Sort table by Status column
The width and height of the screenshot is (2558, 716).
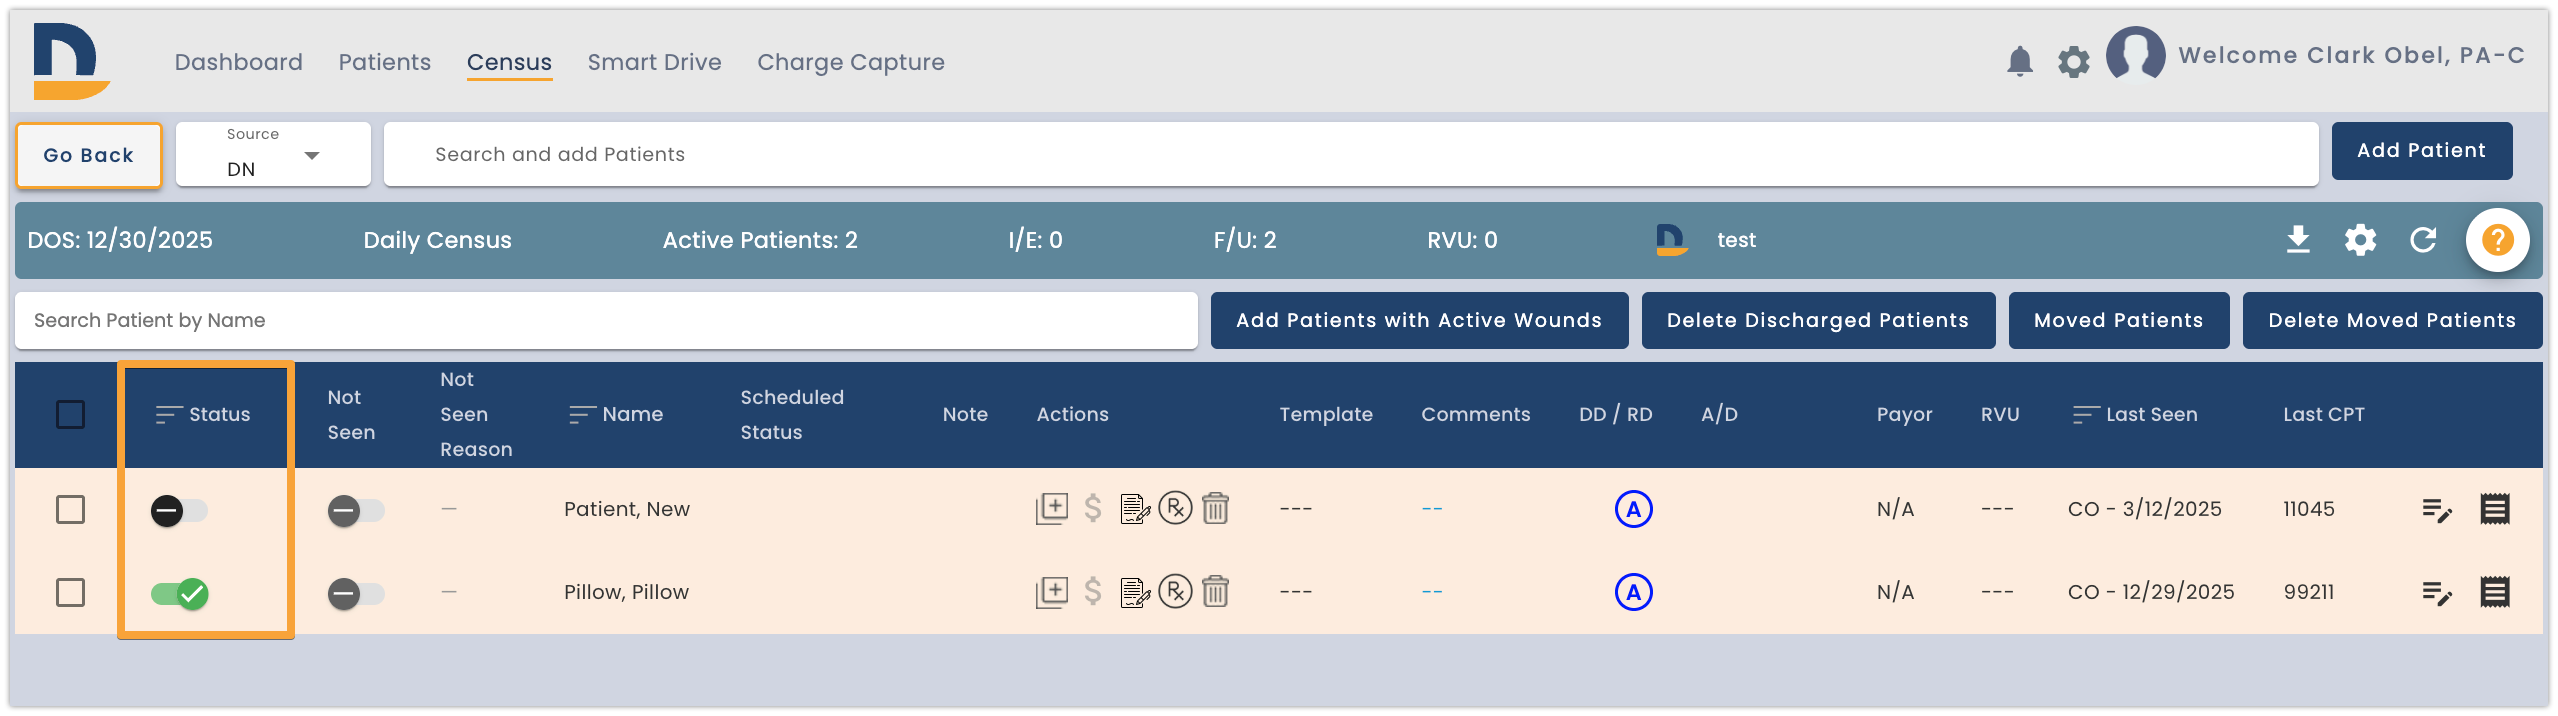click(203, 414)
